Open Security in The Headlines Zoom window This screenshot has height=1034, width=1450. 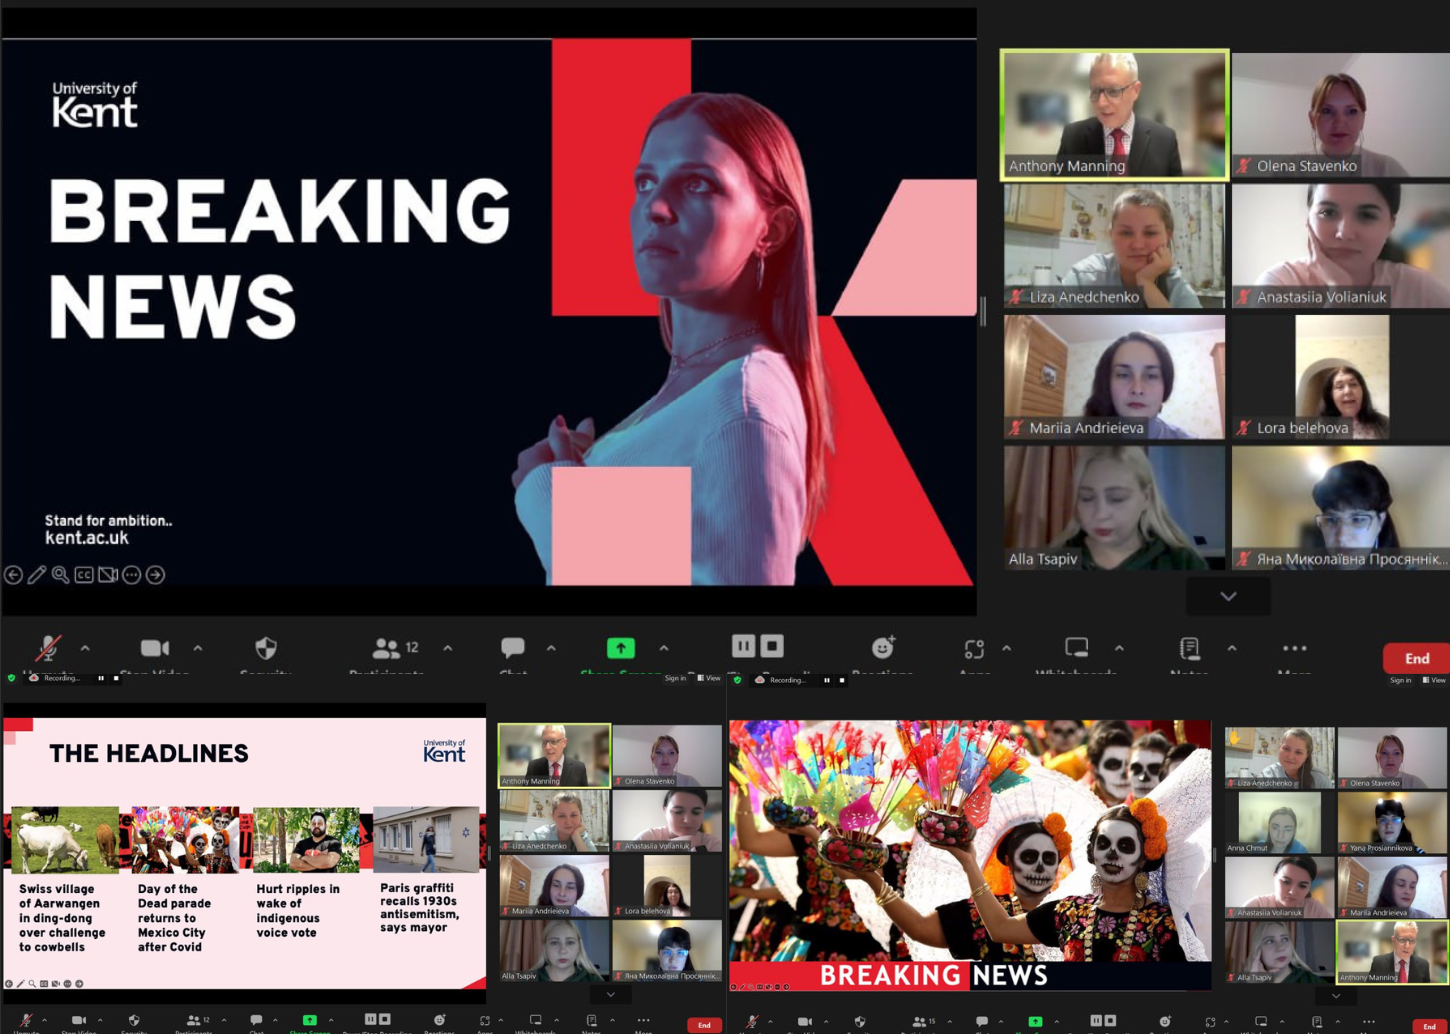(134, 1021)
